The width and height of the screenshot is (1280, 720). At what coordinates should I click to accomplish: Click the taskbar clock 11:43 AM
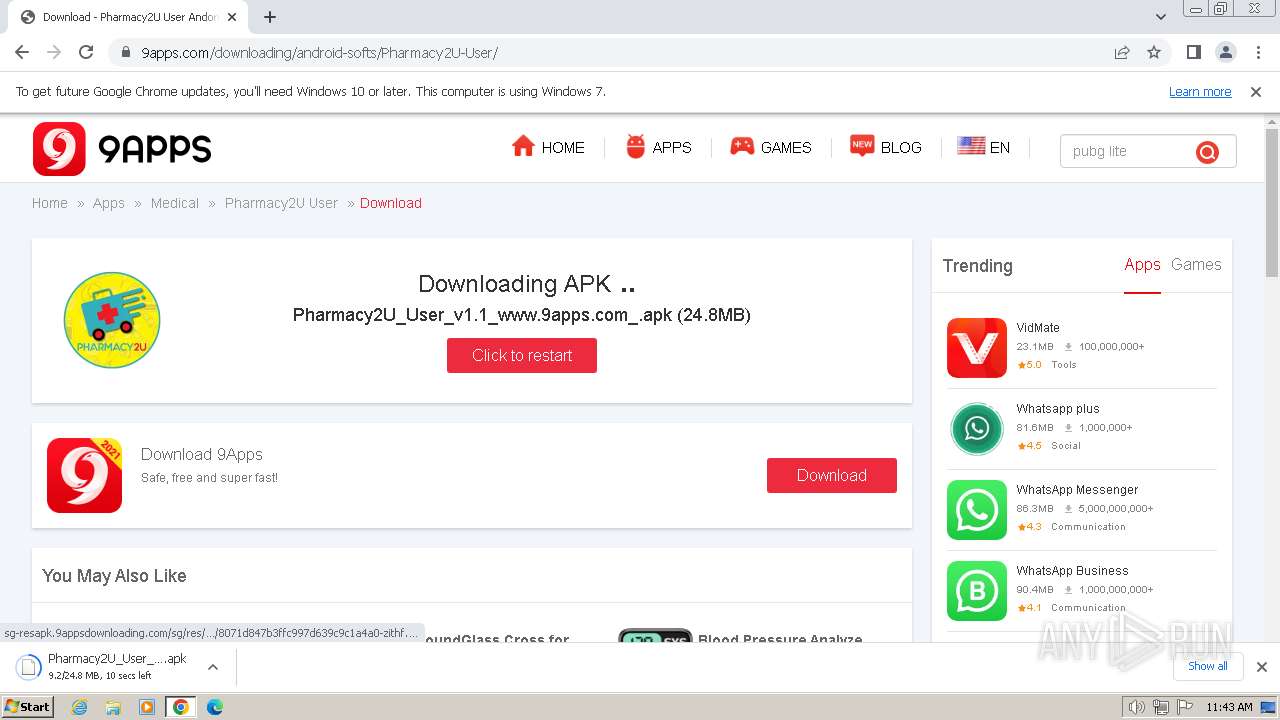1229,707
